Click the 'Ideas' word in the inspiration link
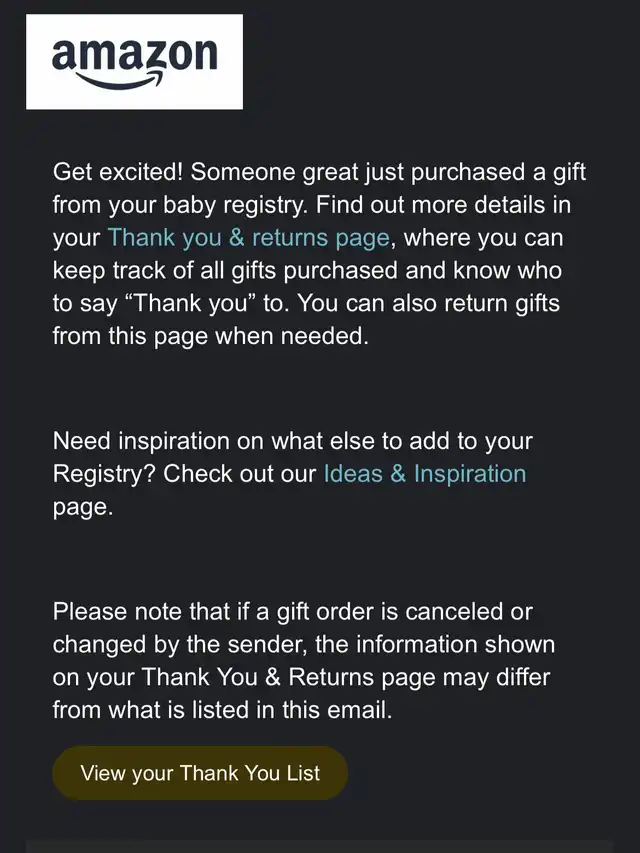 (353, 473)
